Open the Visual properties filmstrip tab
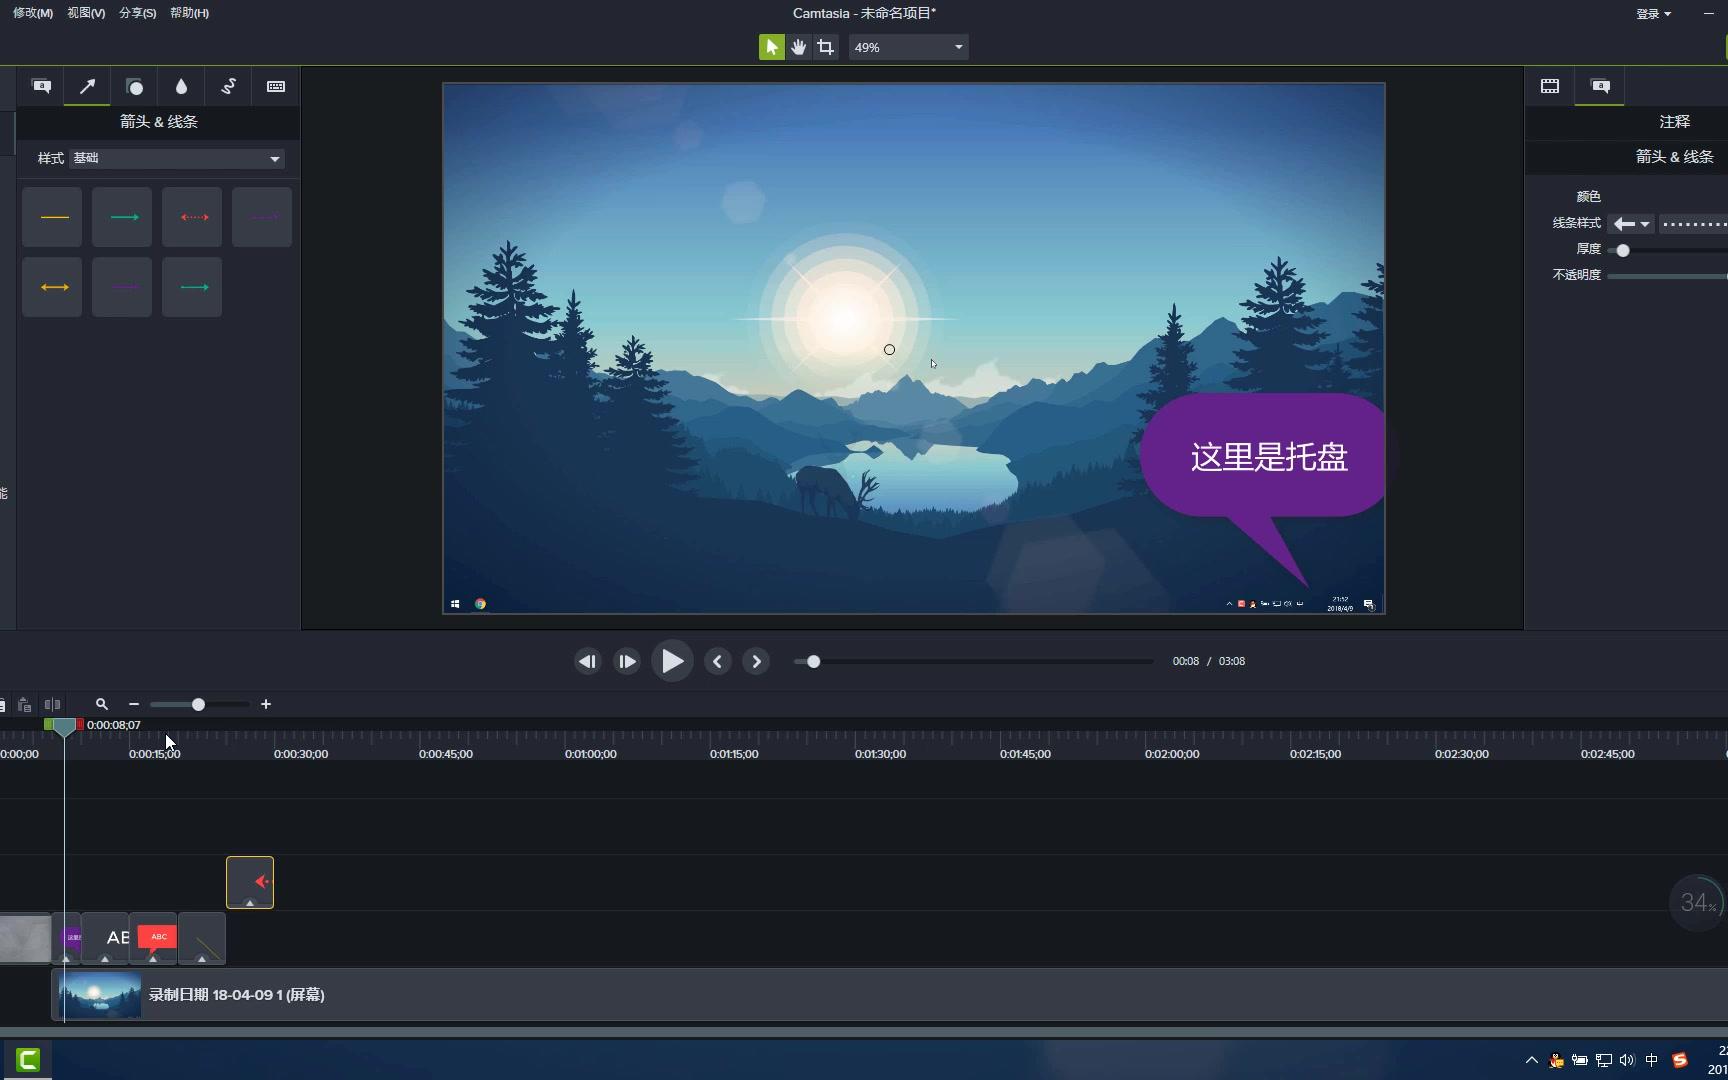Screen dimensions: 1728x1080 1549,86
